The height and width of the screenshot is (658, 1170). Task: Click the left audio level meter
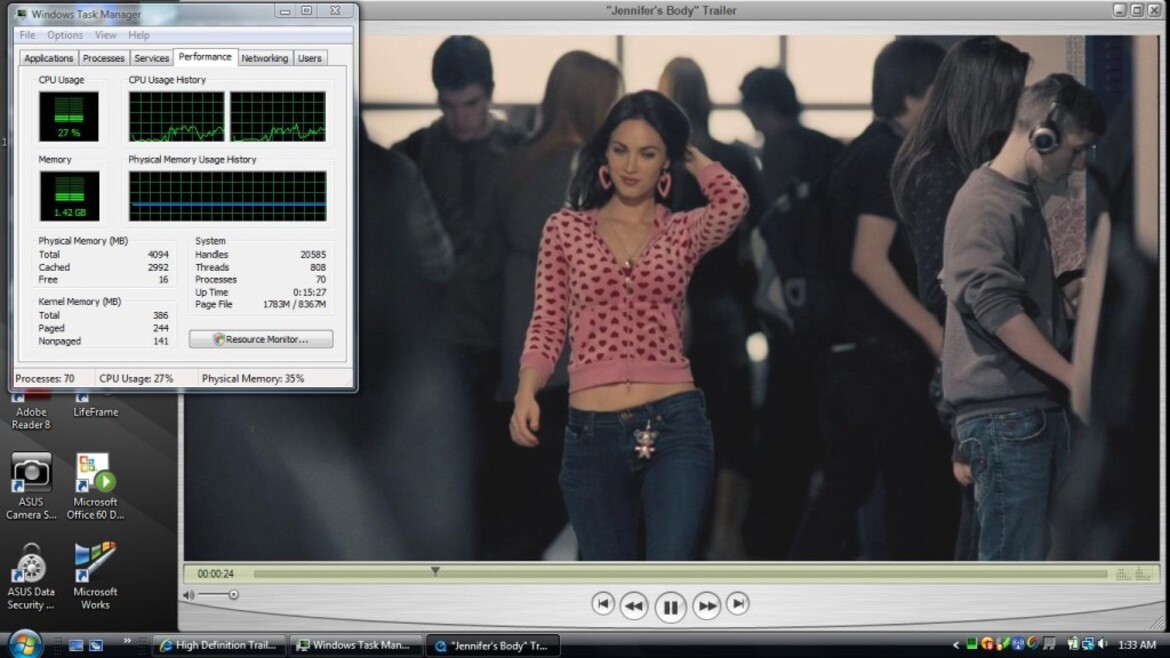[x=1123, y=574]
